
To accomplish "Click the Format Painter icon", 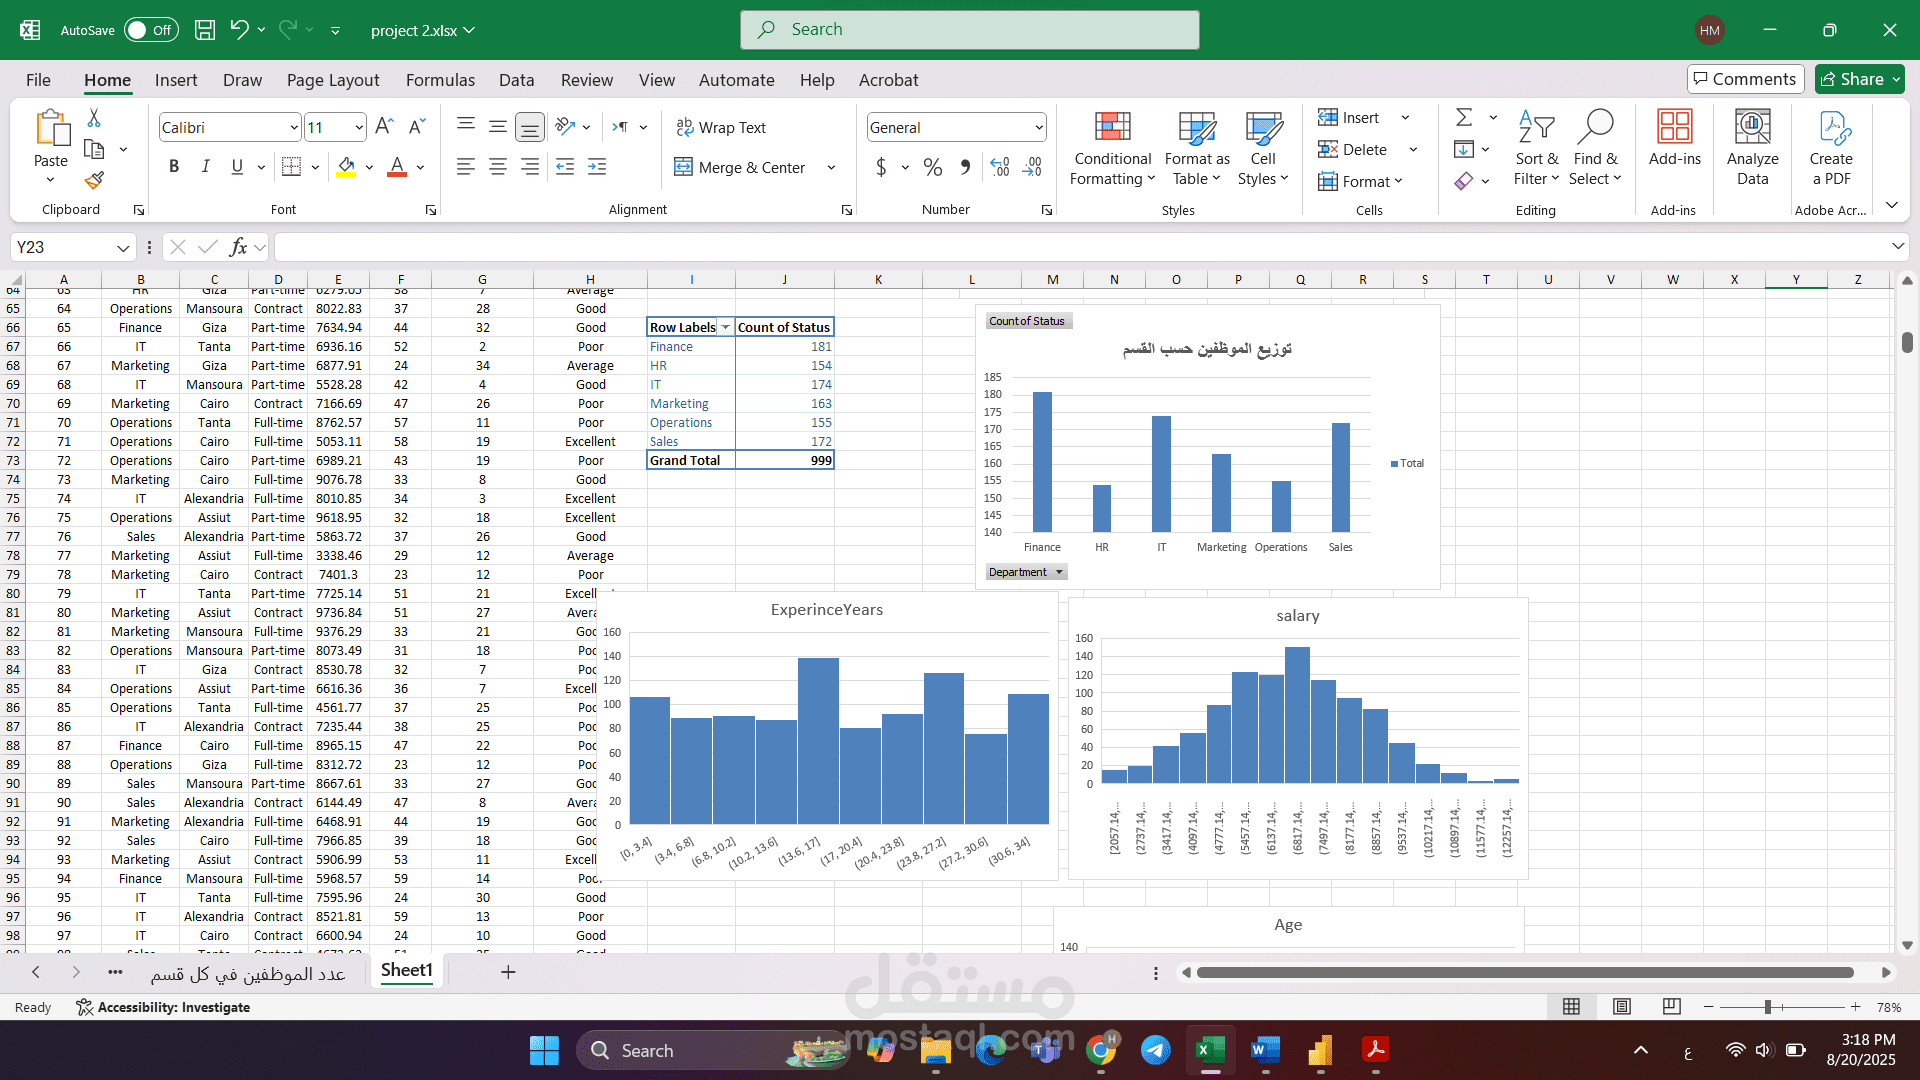I will [94, 180].
